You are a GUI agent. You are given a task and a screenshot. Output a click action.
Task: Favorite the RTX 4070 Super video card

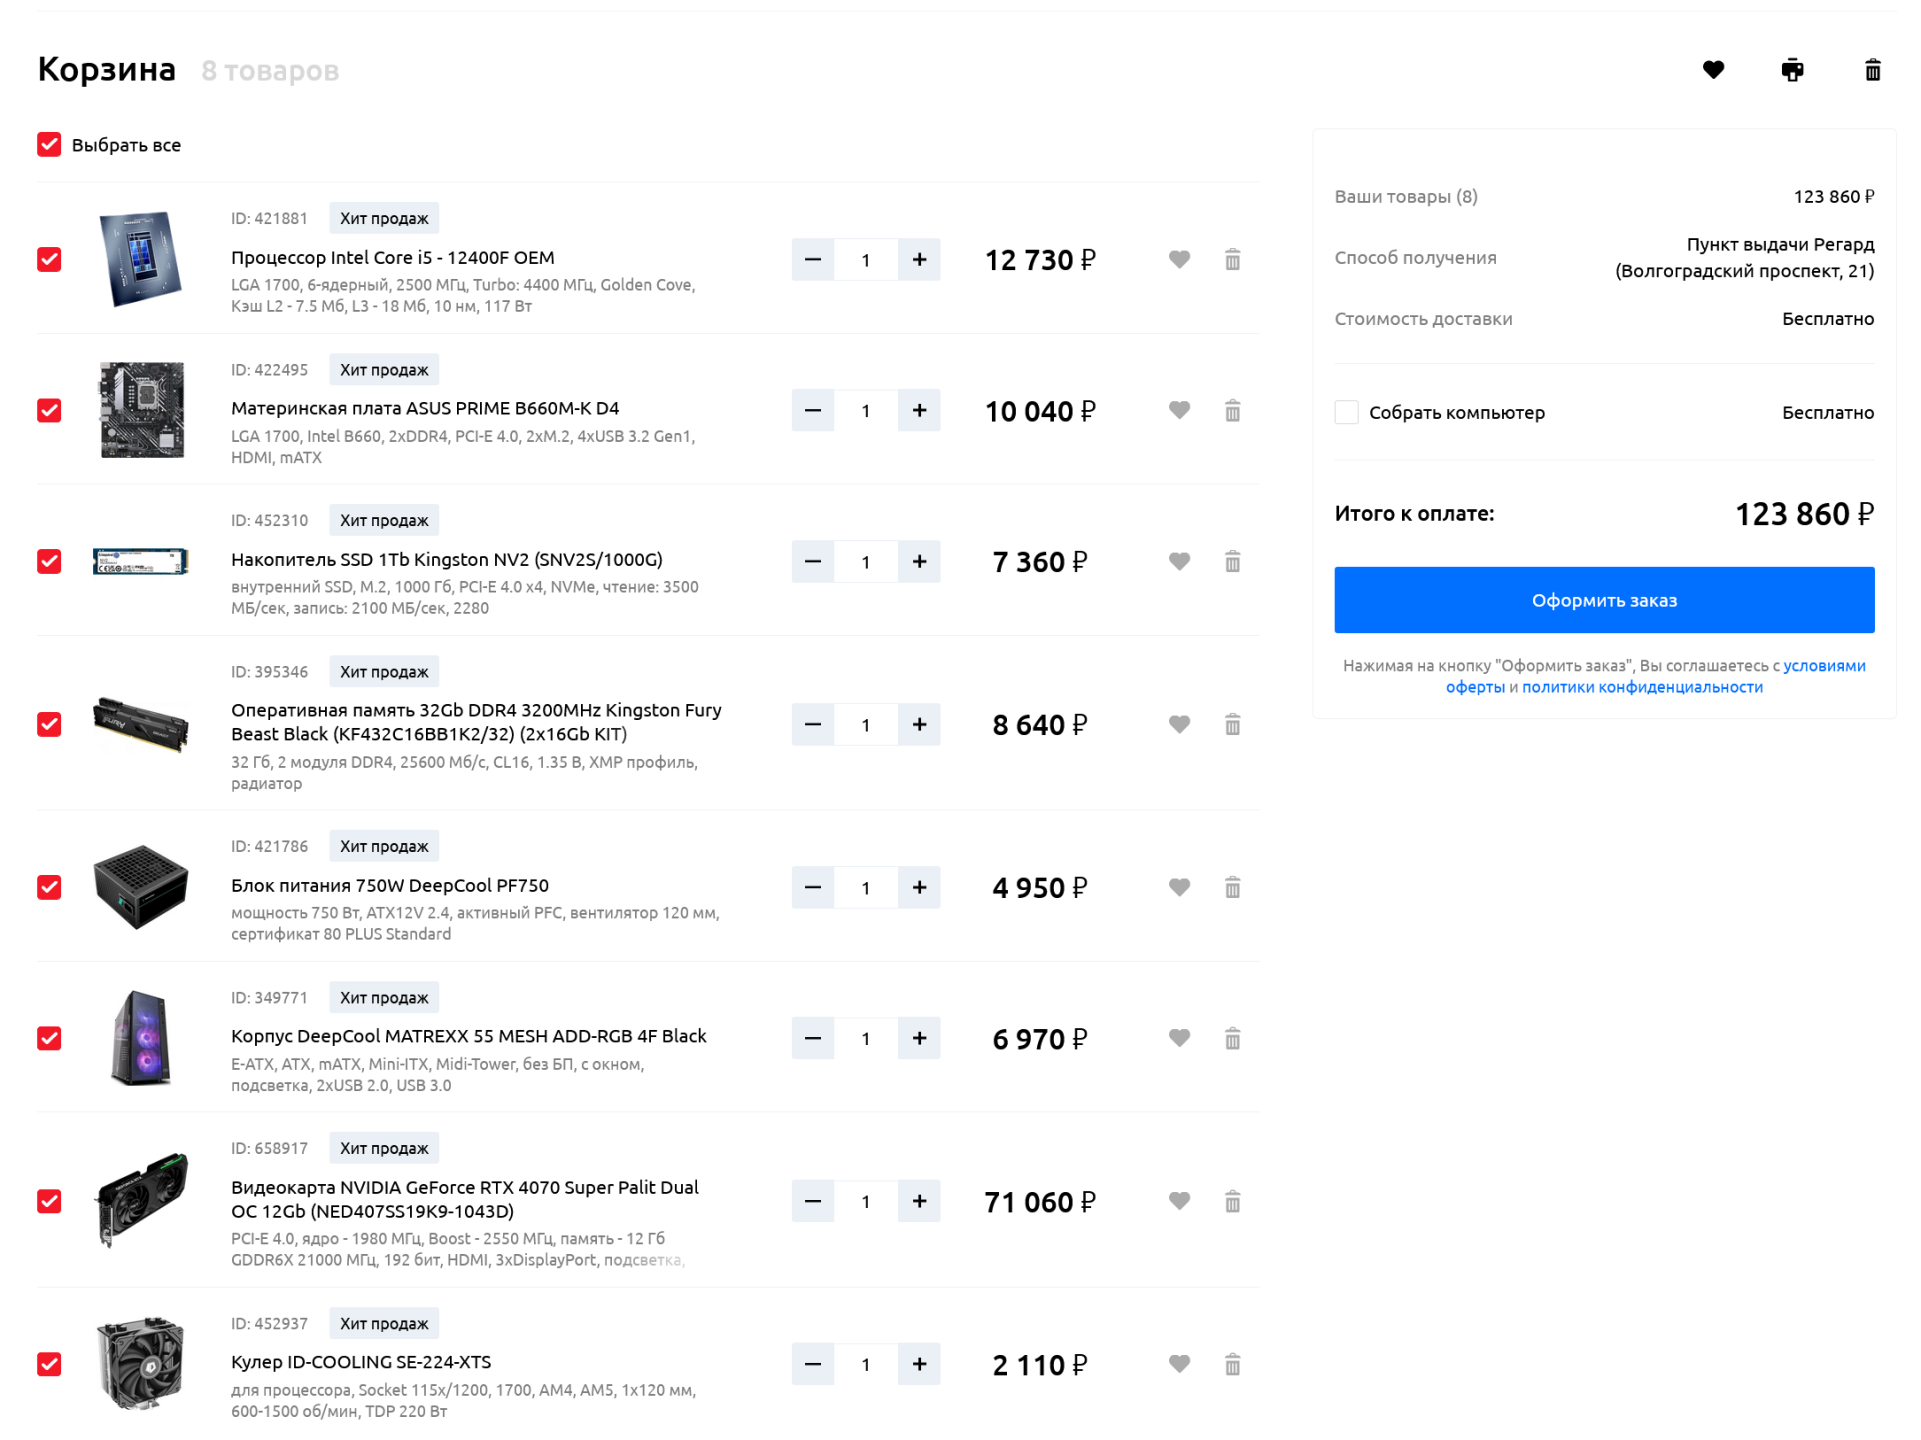tap(1179, 1201)
